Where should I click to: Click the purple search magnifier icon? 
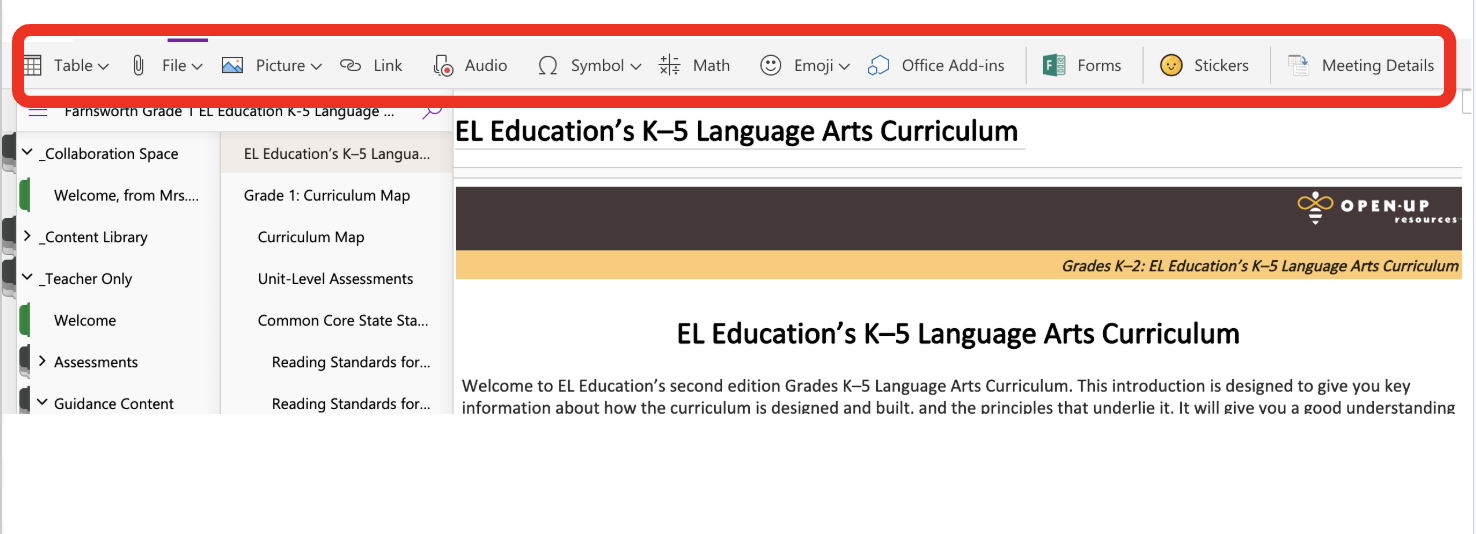click(432, 111)
